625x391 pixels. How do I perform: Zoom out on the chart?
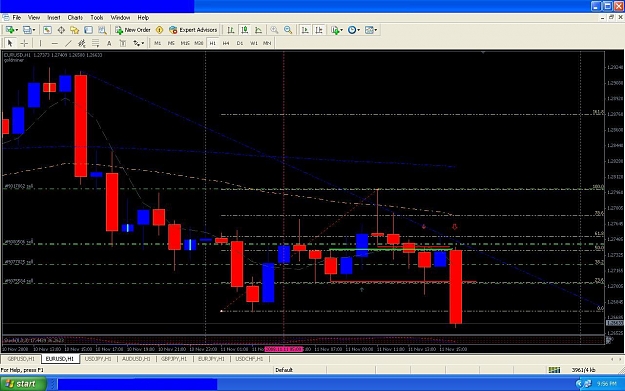[x=288, y=30]
